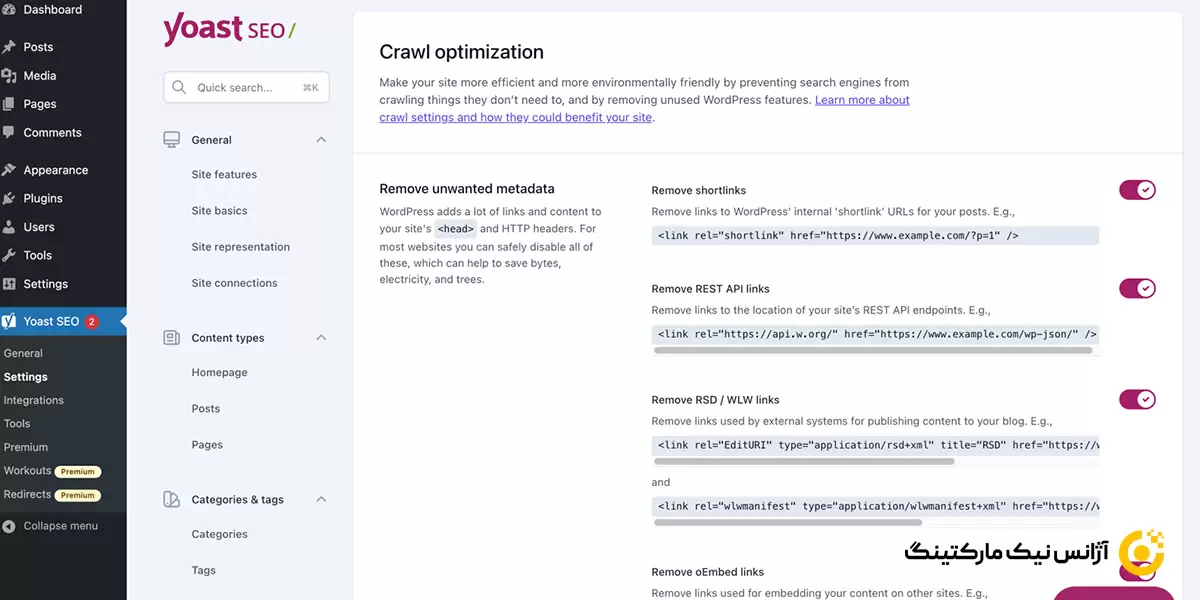Open the Integrations submenu item

34,400
